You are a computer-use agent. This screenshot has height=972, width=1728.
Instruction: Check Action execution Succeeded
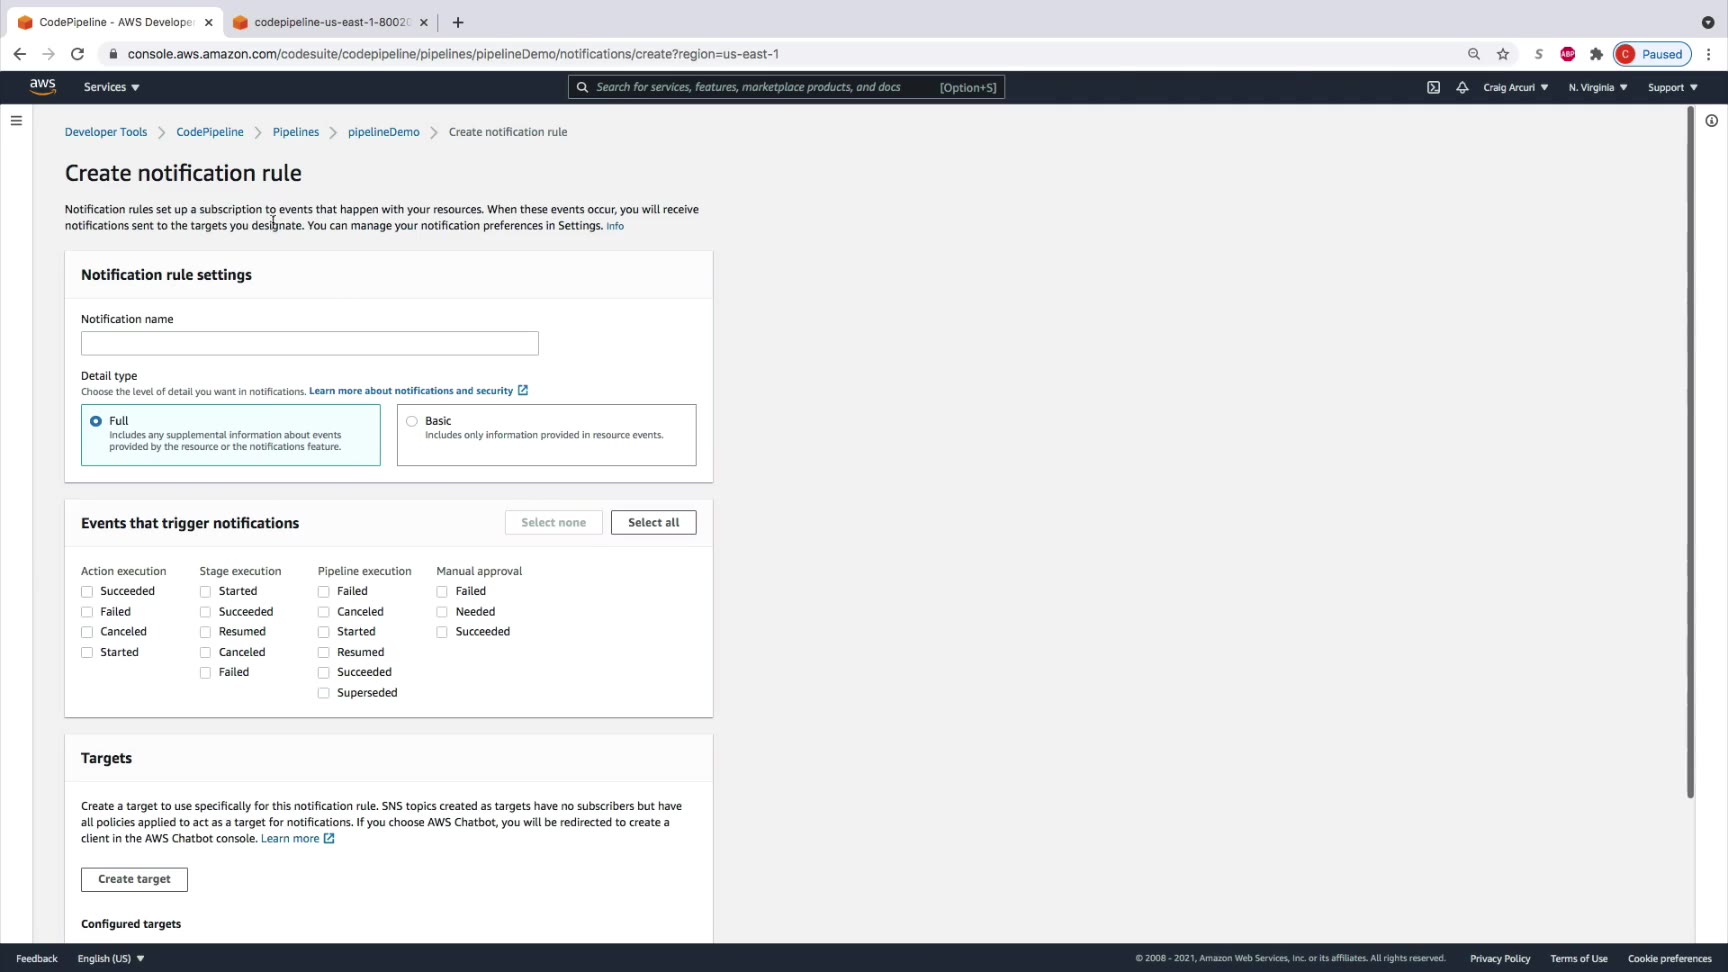pos(87,591)
